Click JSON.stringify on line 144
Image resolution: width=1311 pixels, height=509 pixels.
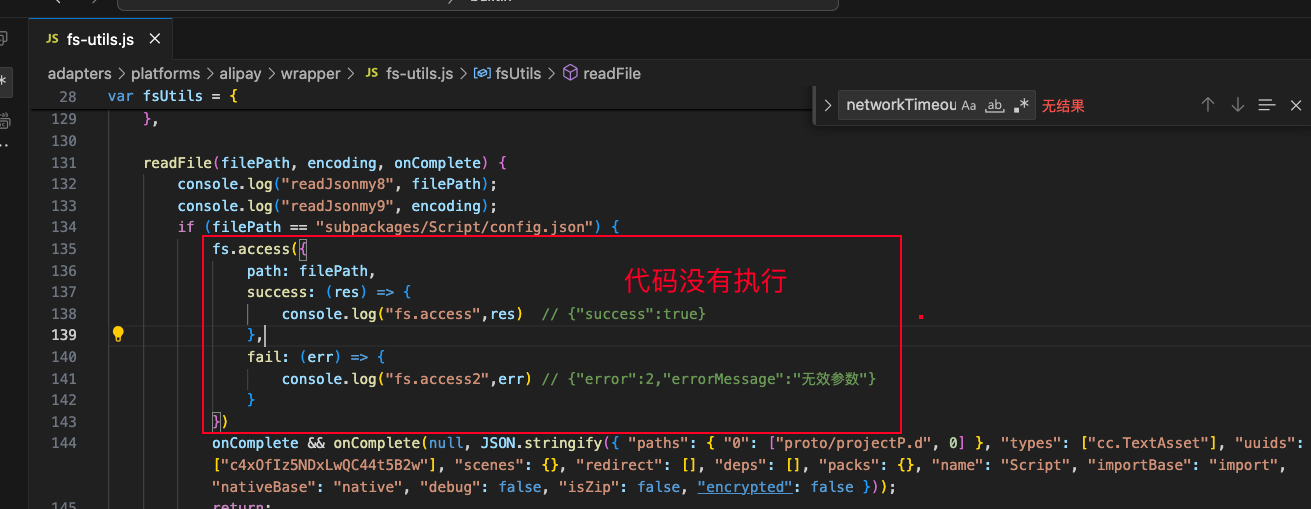[x=541, y=443]
